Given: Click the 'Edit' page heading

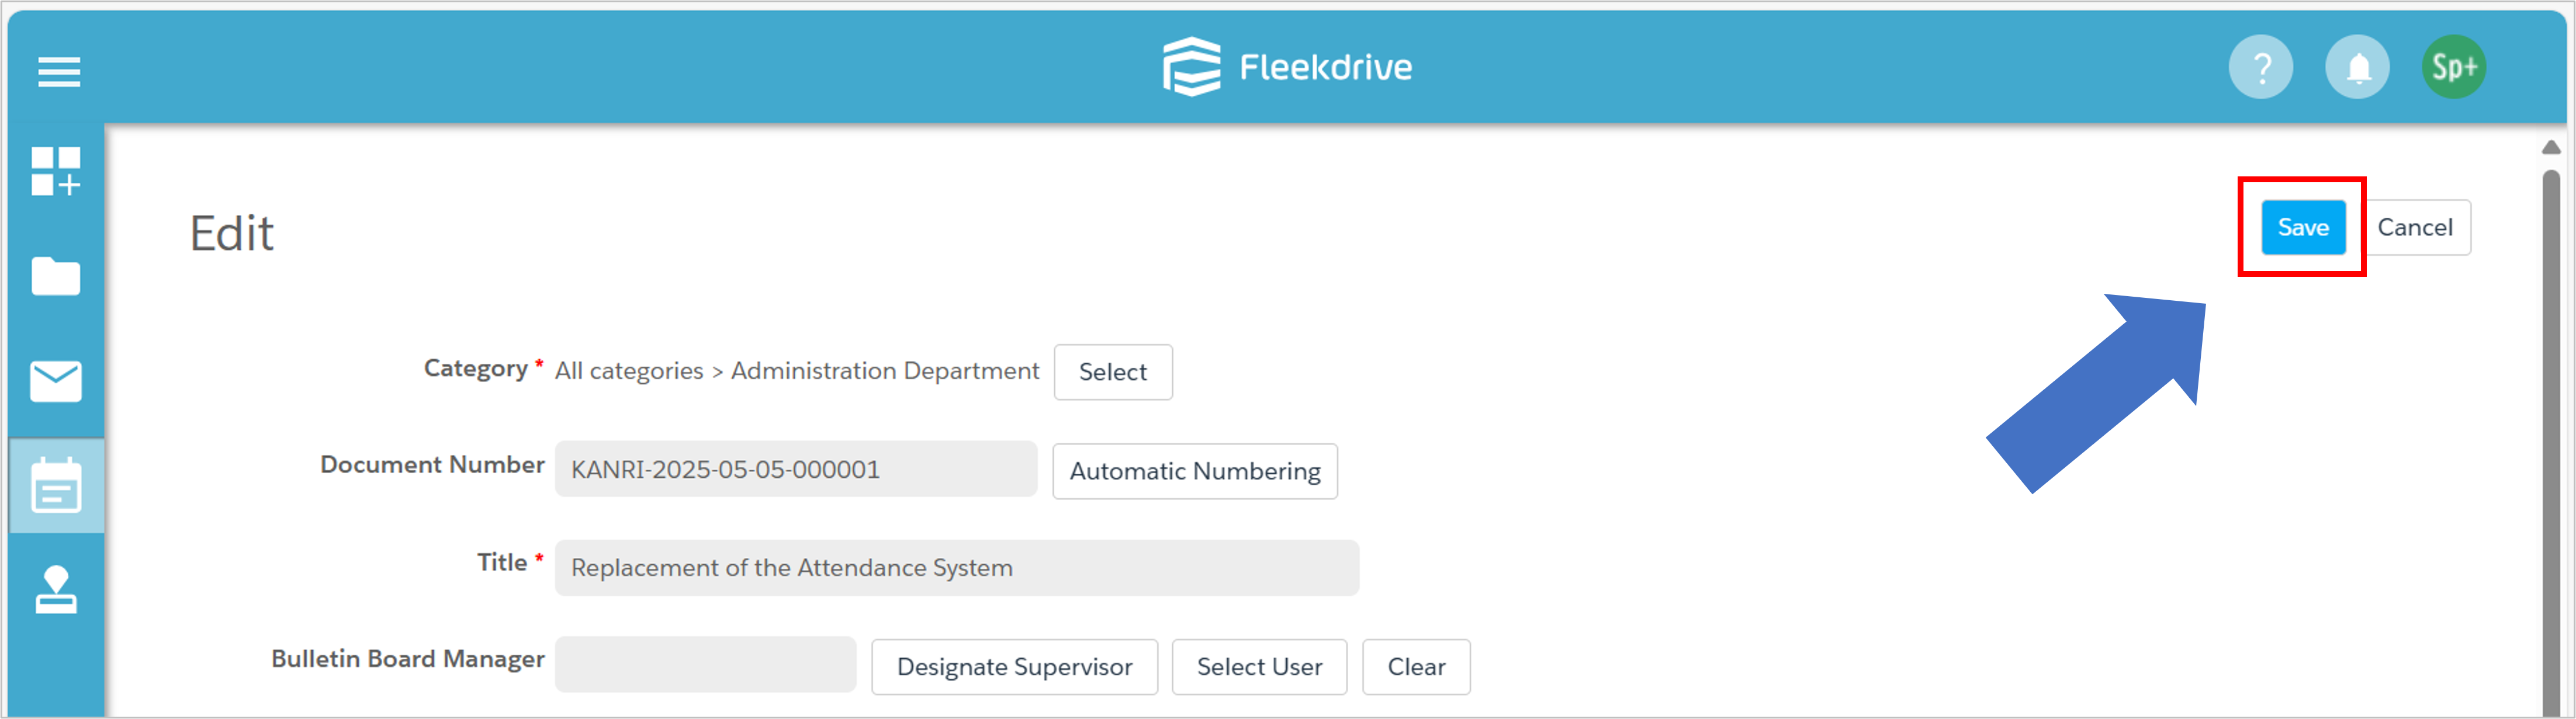Looking at the screenshot, I should 231,234.
